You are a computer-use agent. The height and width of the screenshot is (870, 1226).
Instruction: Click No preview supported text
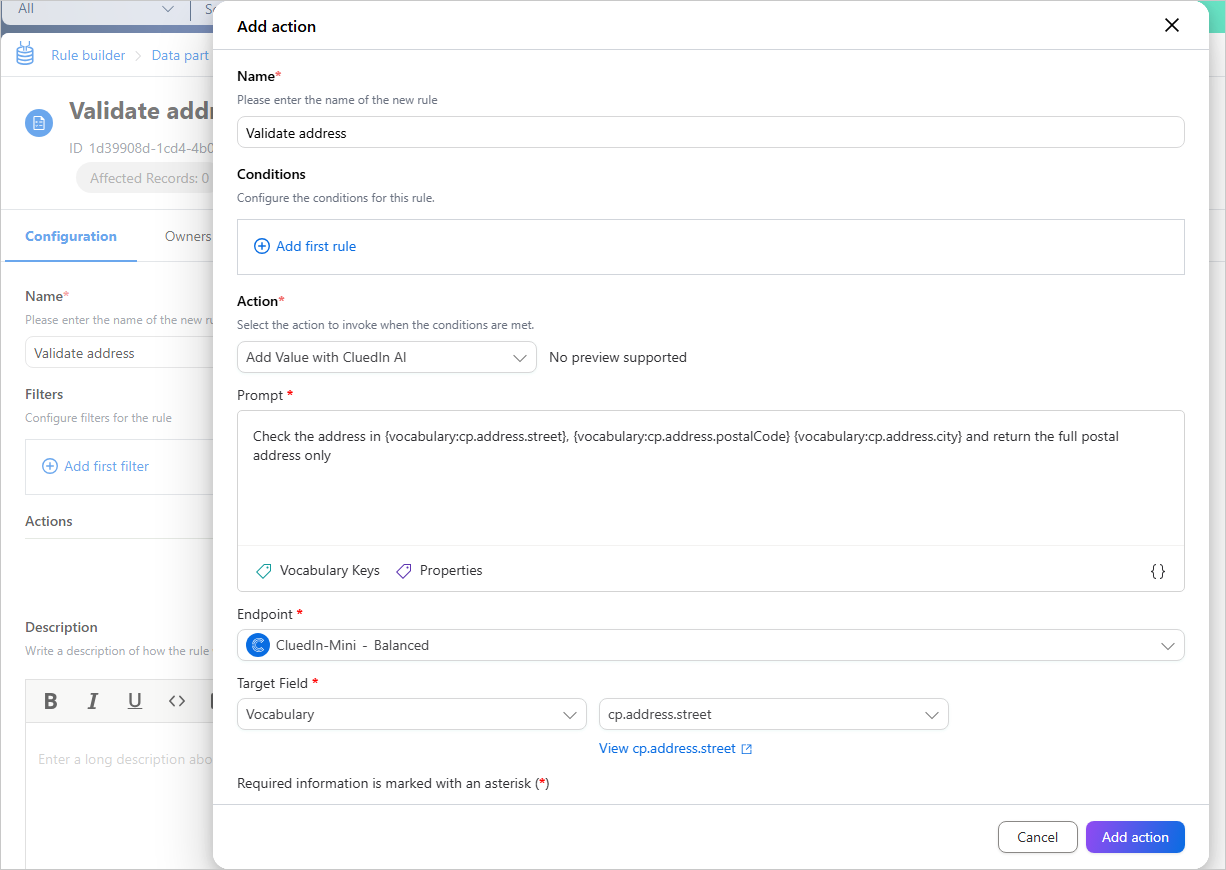point(618,357)
